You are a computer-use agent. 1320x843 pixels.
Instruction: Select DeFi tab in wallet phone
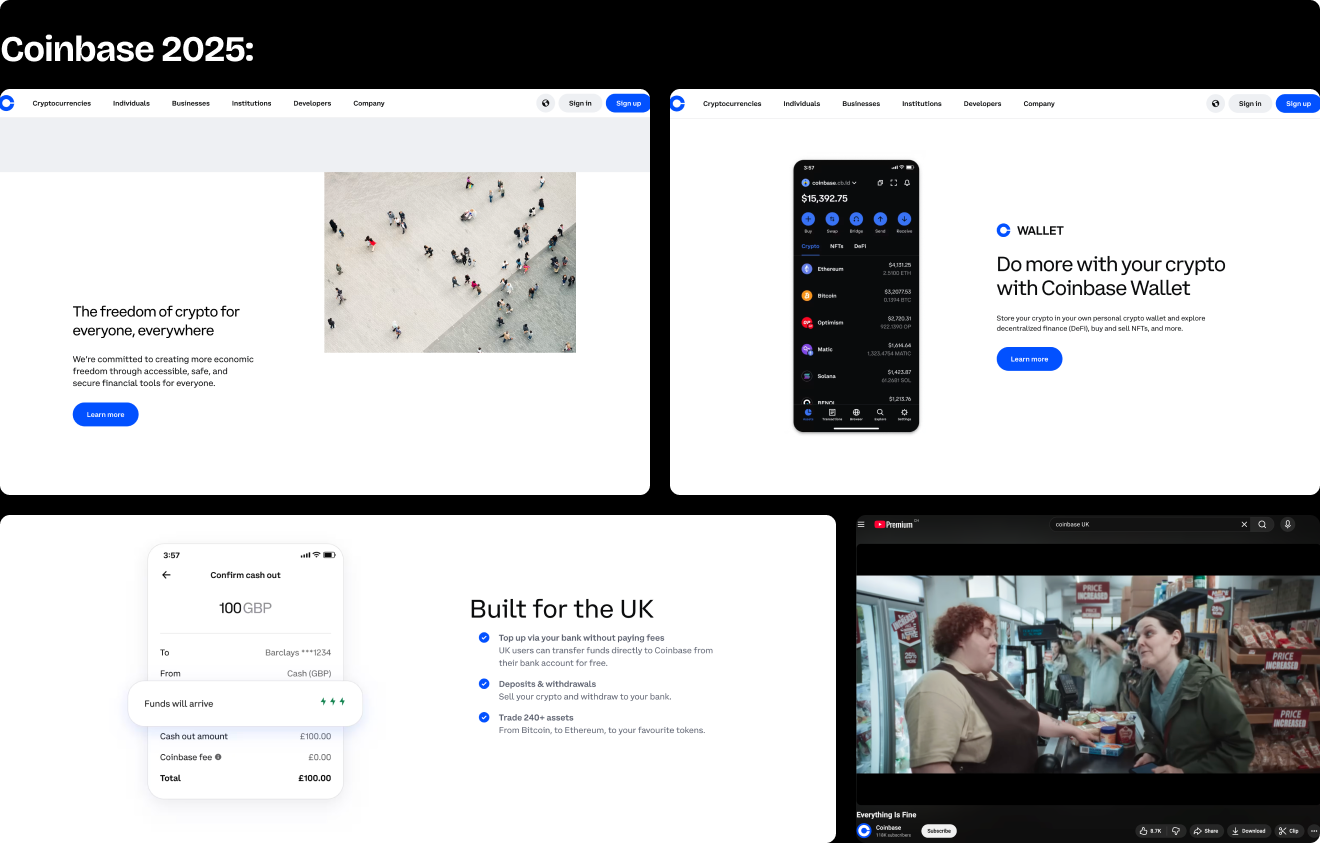coord(860,246)
